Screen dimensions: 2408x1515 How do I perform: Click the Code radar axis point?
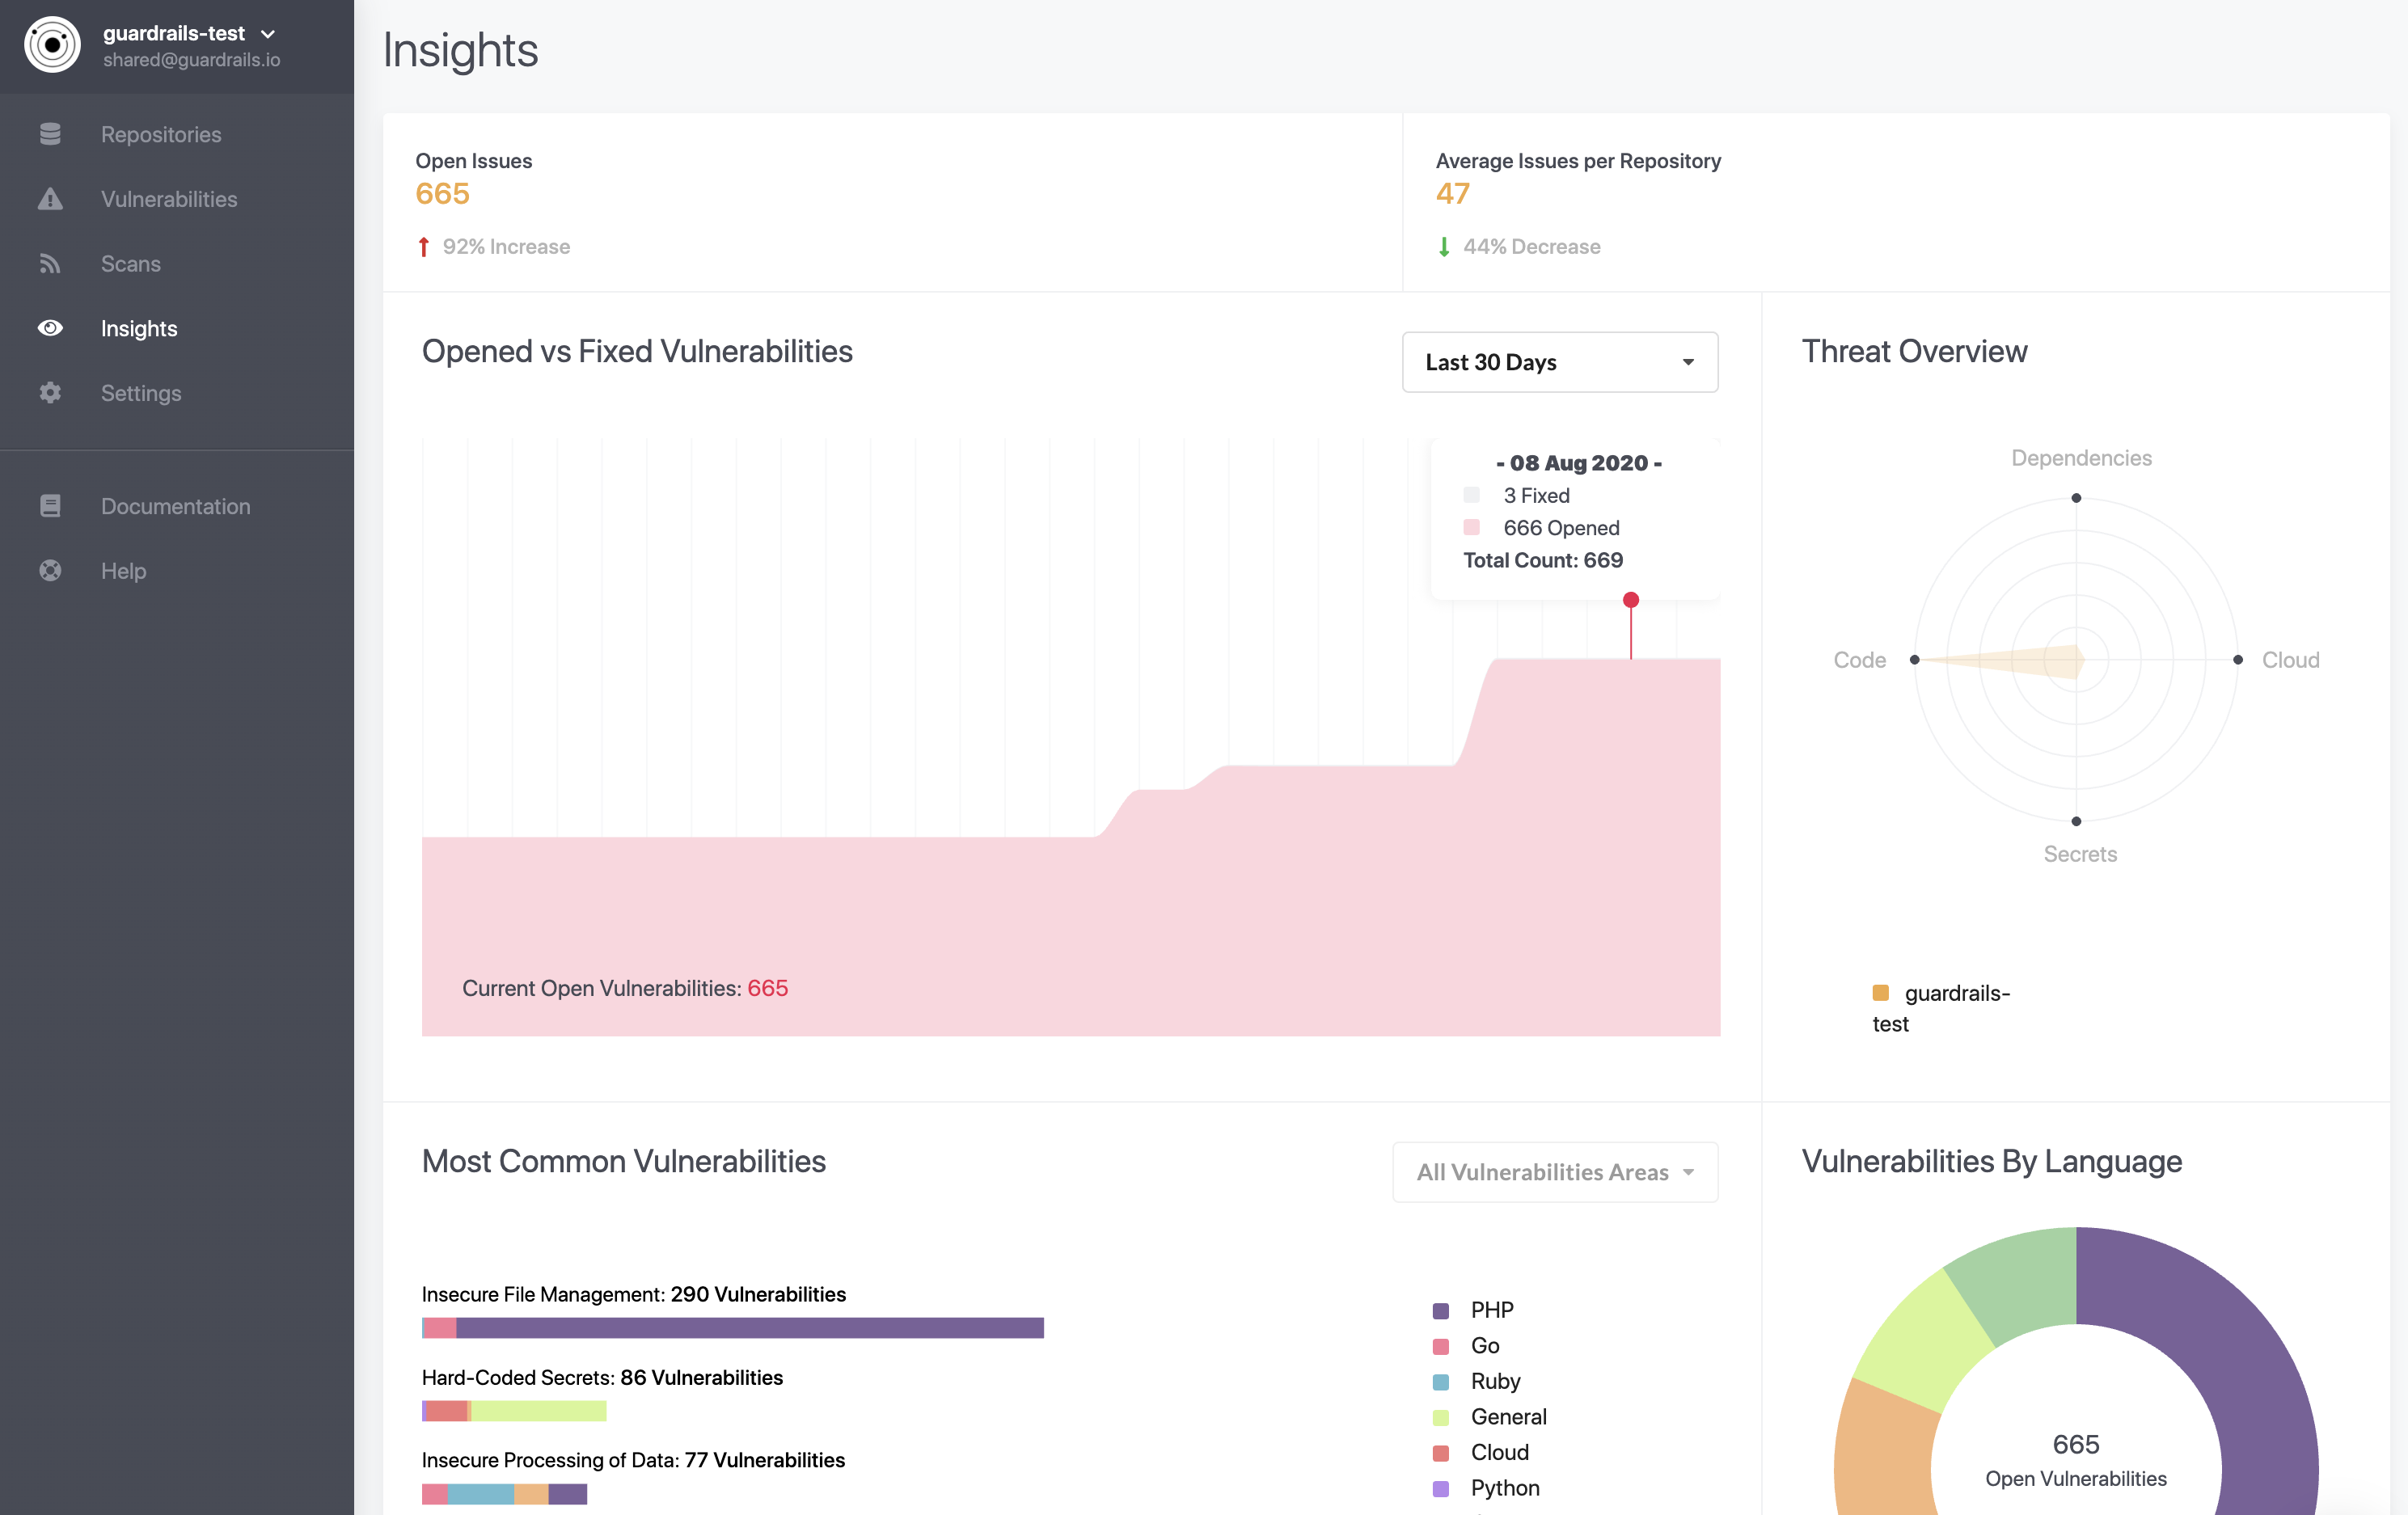click(1914, 660)
